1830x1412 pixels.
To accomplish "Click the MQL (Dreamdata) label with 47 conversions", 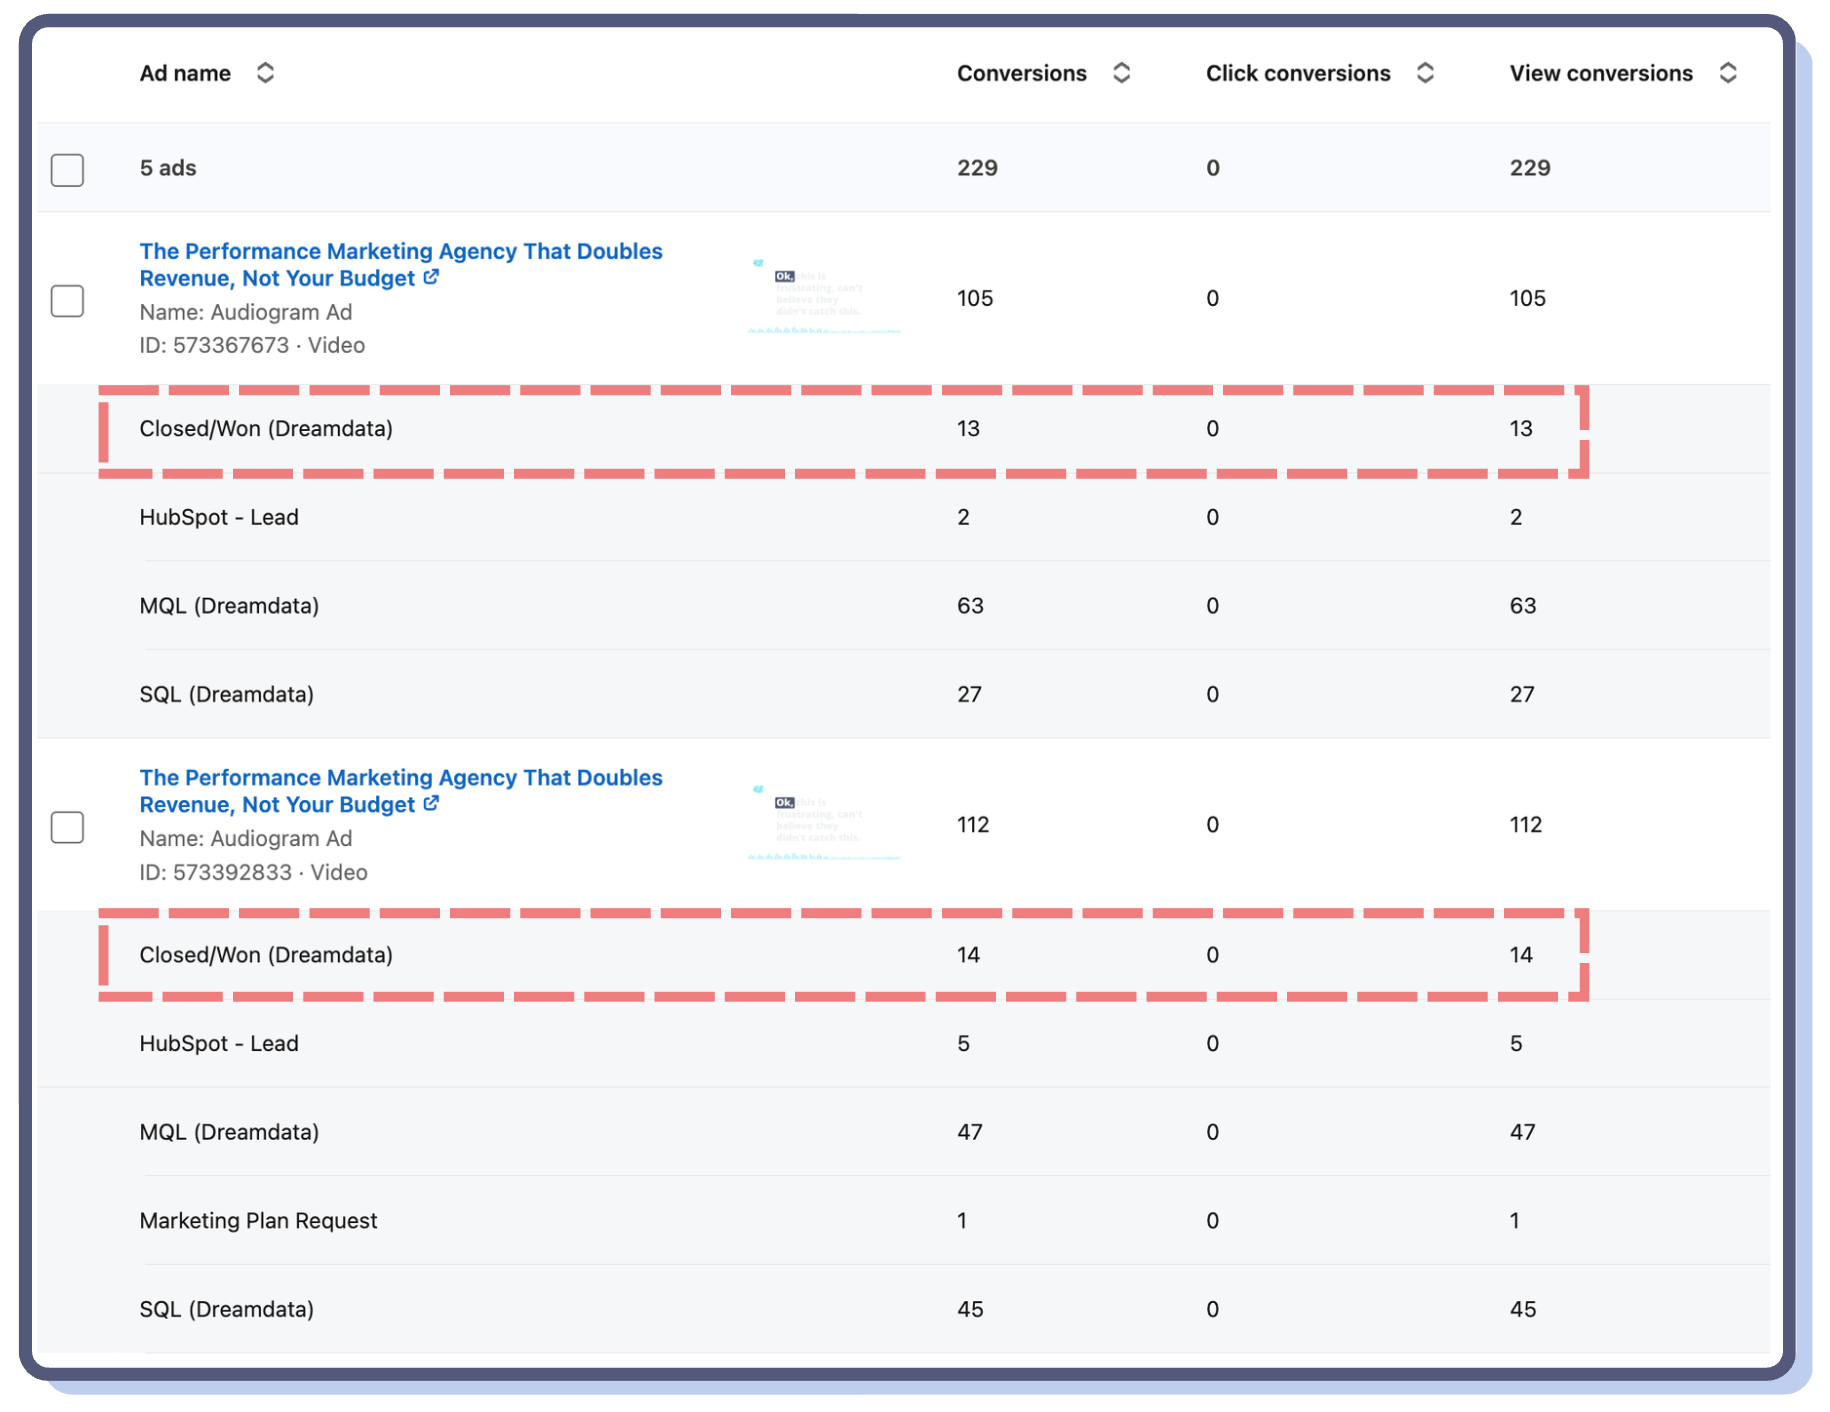I will click(x=229, y=1132).
